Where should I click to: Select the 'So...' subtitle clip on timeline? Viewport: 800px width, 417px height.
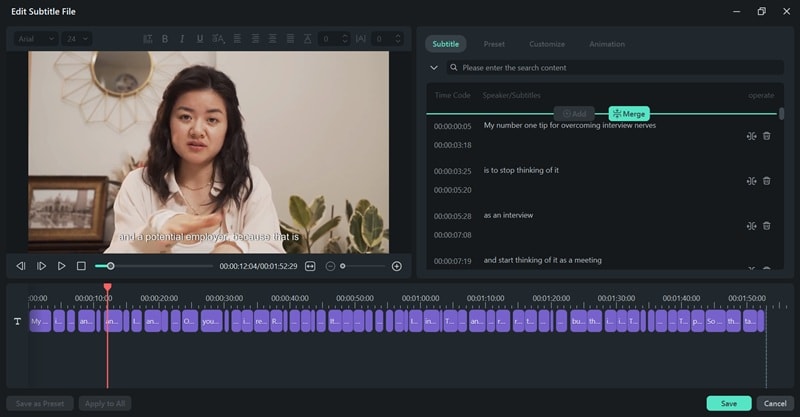715,321
